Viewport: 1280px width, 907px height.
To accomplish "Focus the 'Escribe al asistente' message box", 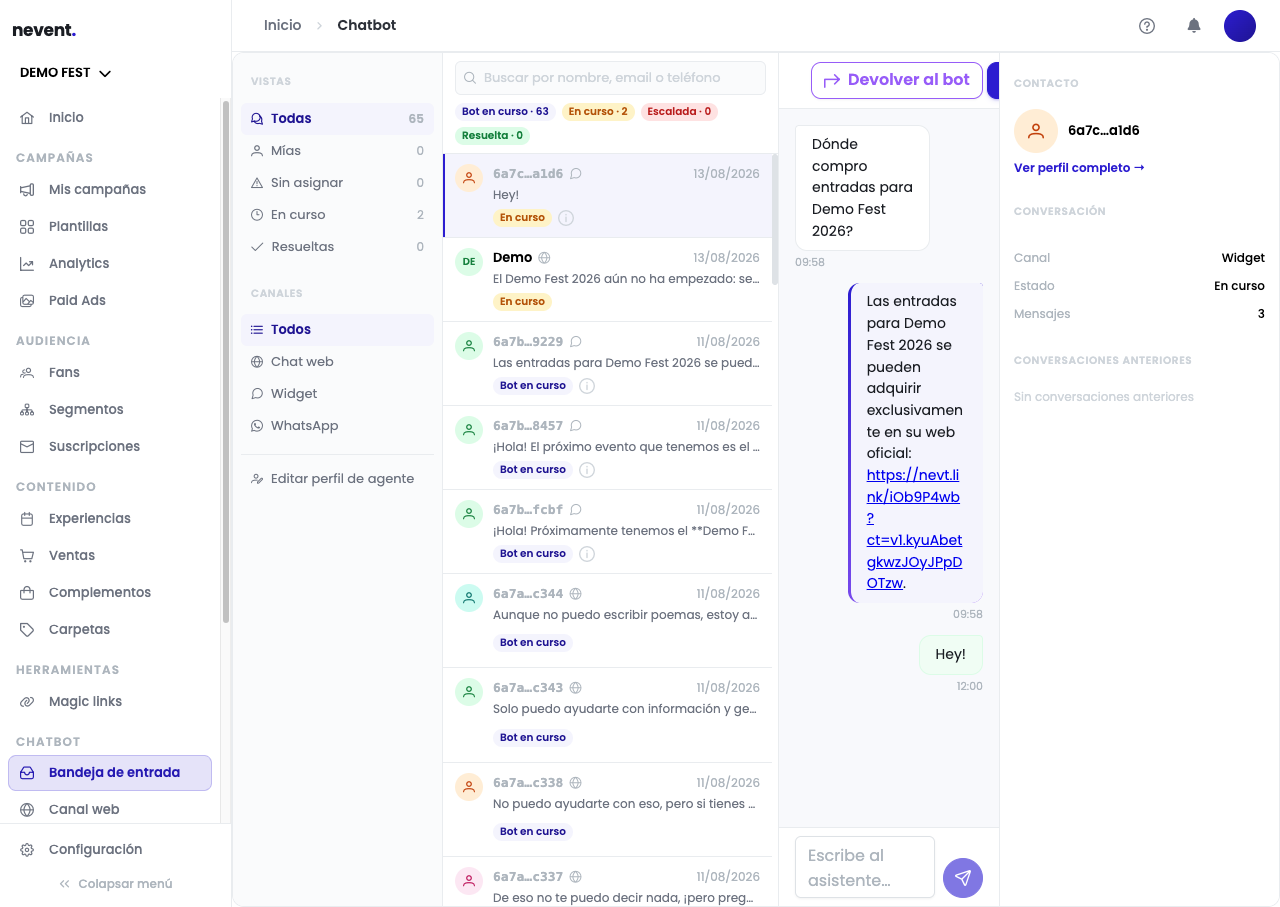I will (865, 868).
